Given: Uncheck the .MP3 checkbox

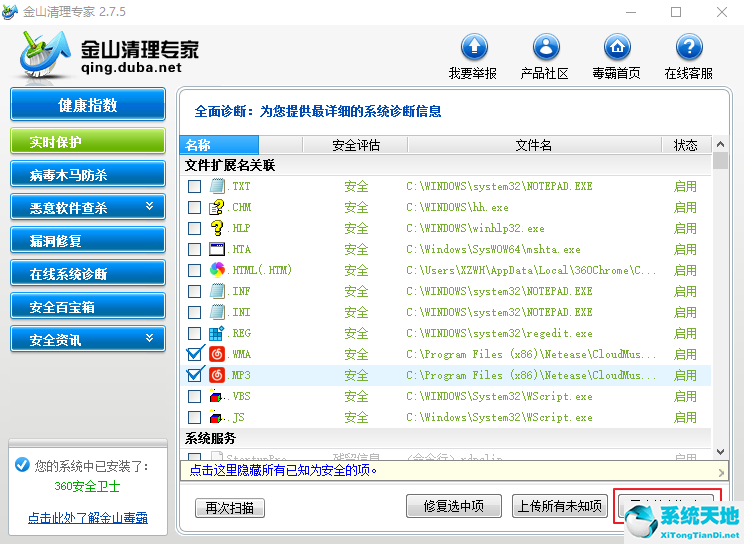Looking at the screenshot, I should [x=194, y=375].
